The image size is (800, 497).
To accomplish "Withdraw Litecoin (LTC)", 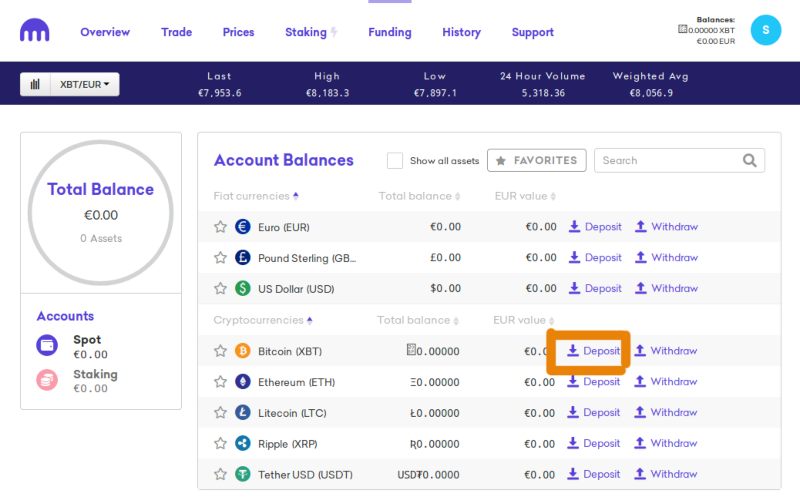I will [x=665, y=412].
